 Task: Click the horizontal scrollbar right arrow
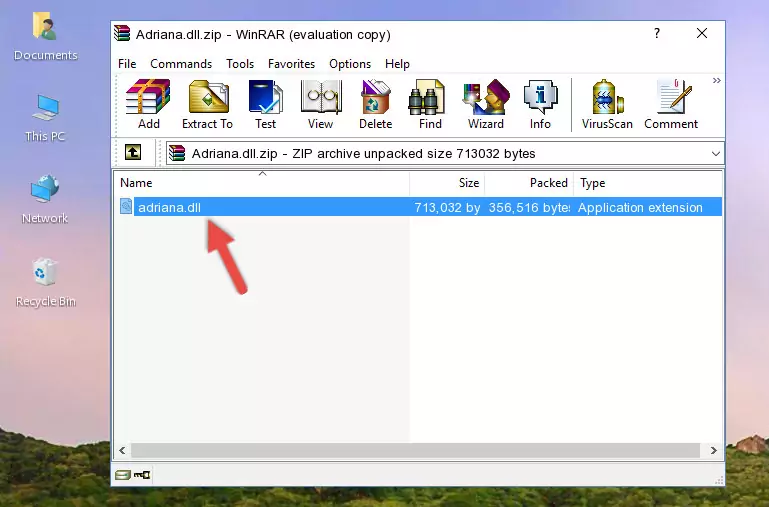(x=714, y=450)
